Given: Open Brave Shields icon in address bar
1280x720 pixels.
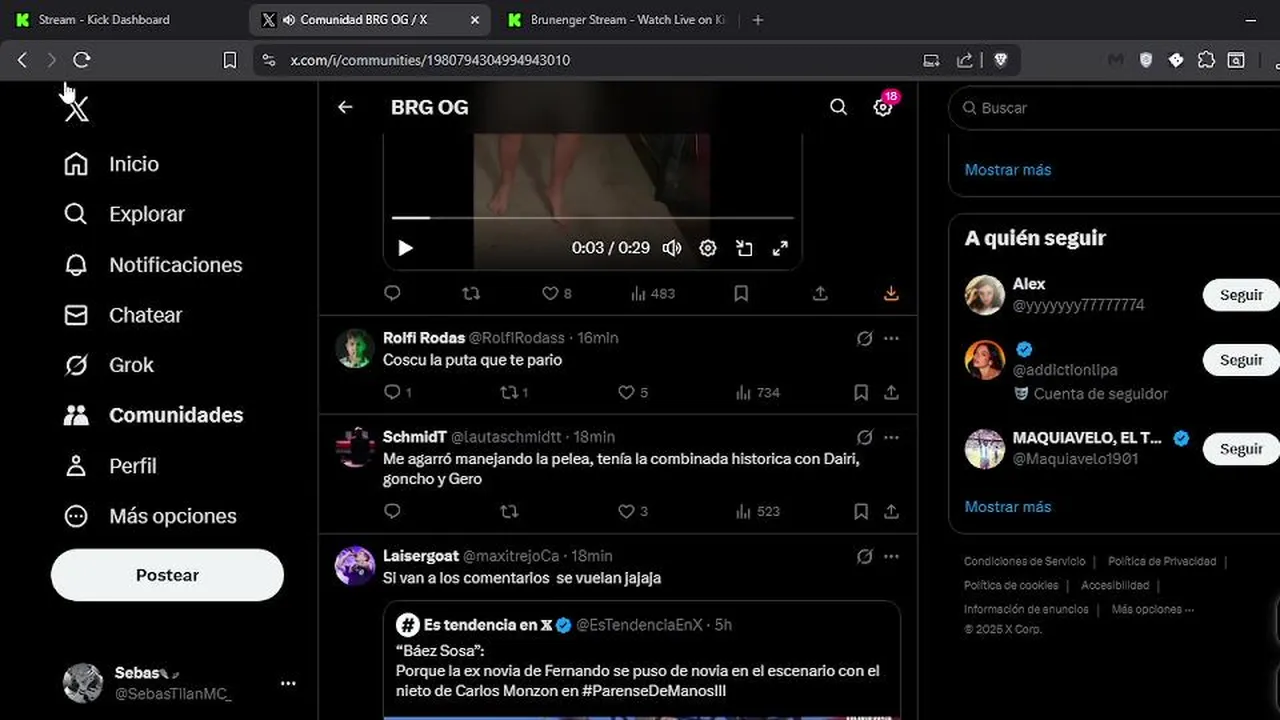Looking at the screenshot, I should pos(1000,60).
